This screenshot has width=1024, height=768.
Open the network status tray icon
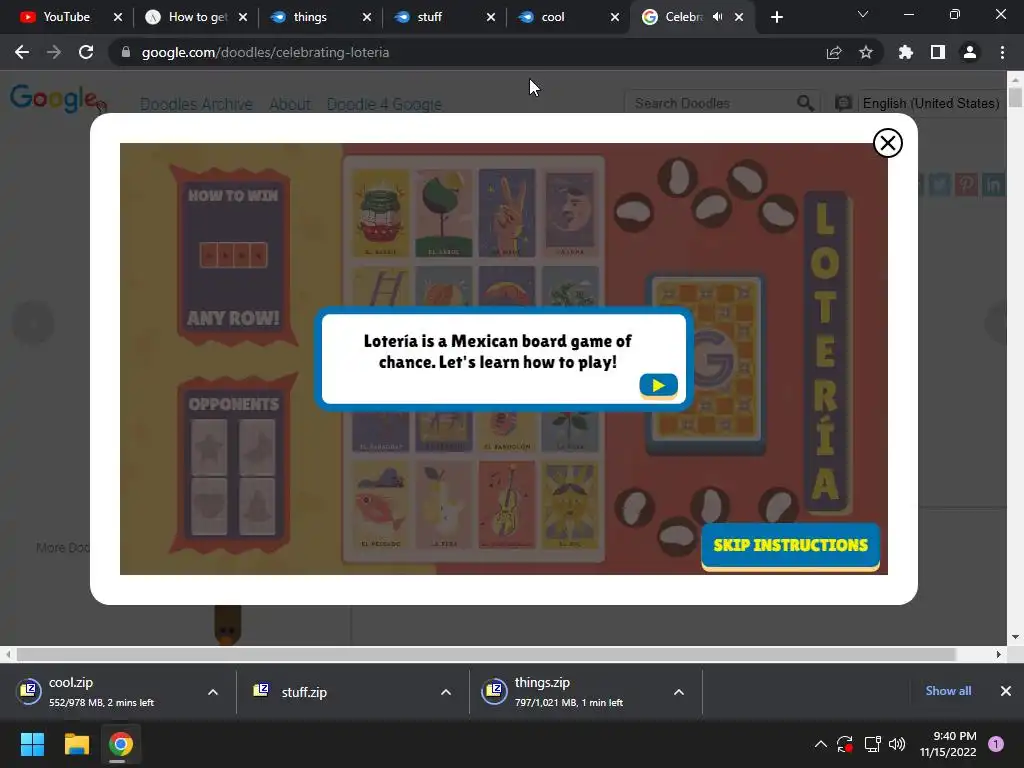coord(872,744)
